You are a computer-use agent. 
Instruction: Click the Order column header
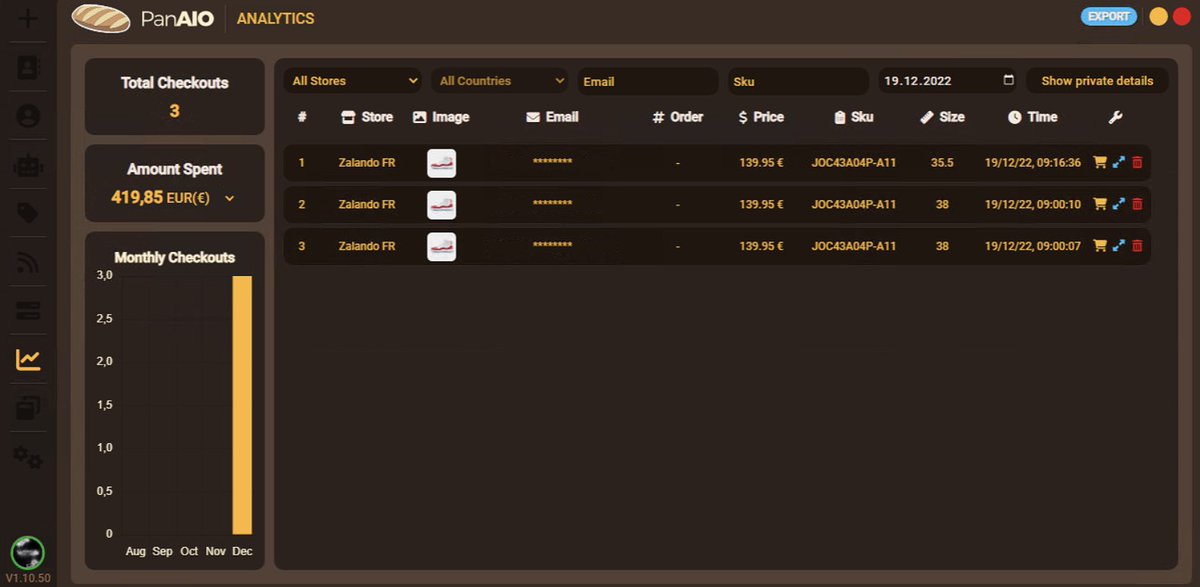click(678, 117)
